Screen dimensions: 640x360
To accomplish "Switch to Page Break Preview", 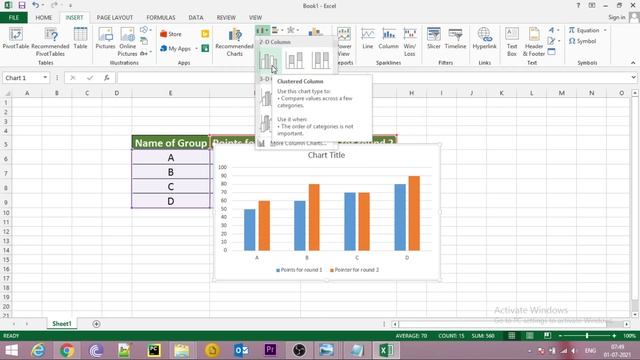I will [547, 336].
